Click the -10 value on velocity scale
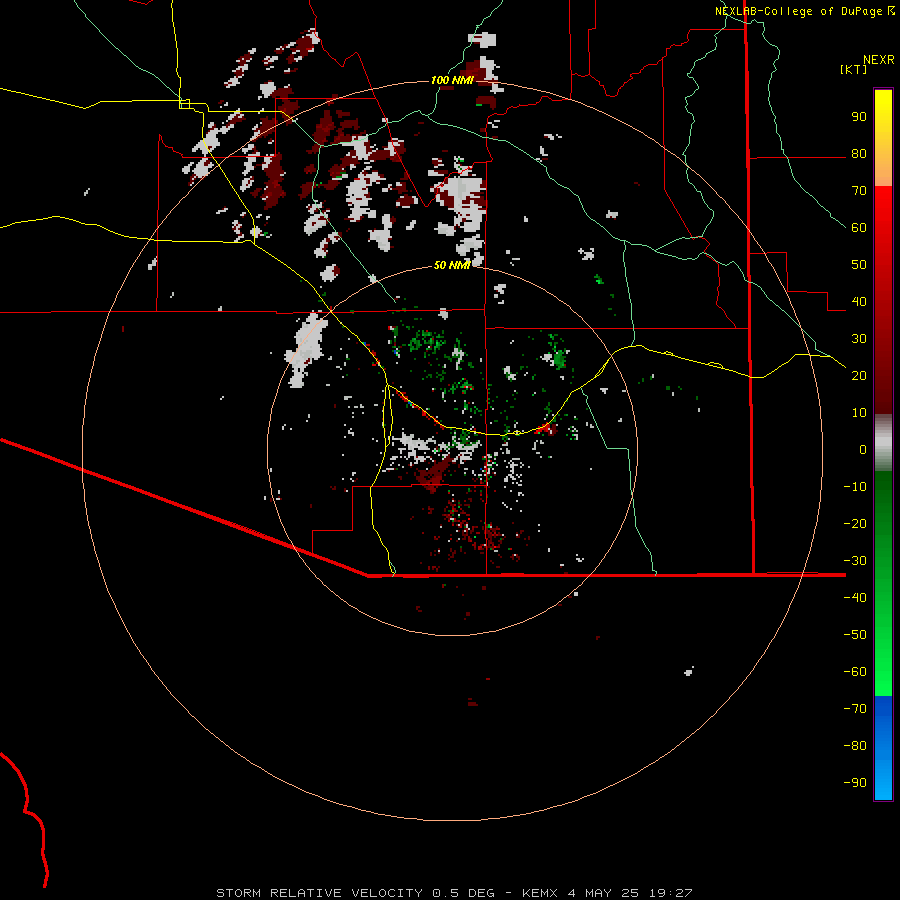 point(855,487)
